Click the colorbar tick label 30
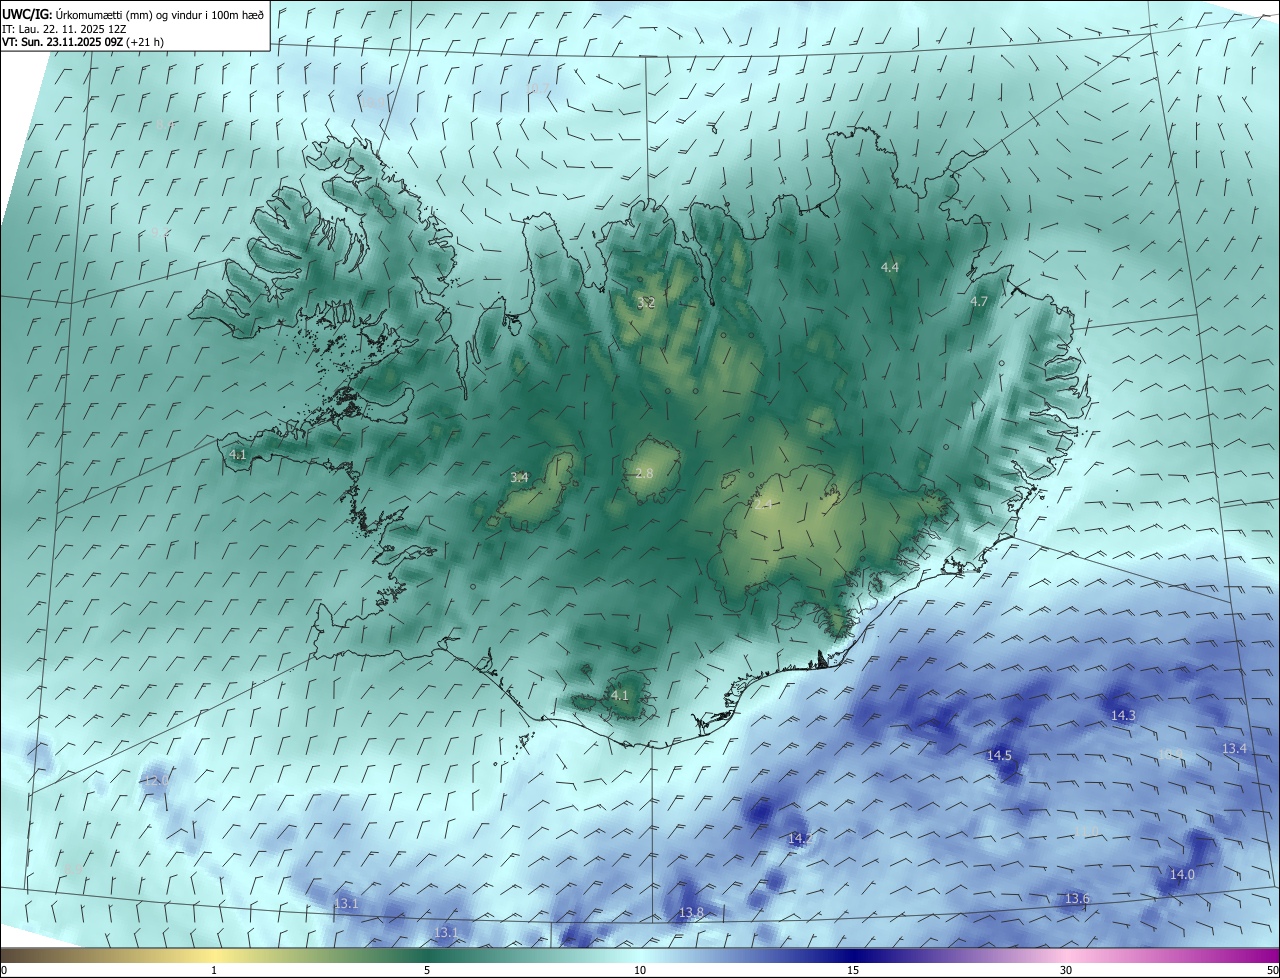This screenshot has width=1280, height=978. [1066, 970]
